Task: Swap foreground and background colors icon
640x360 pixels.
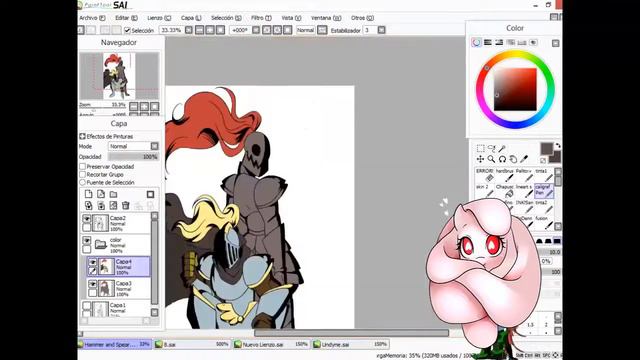Action: pos(558,146)
